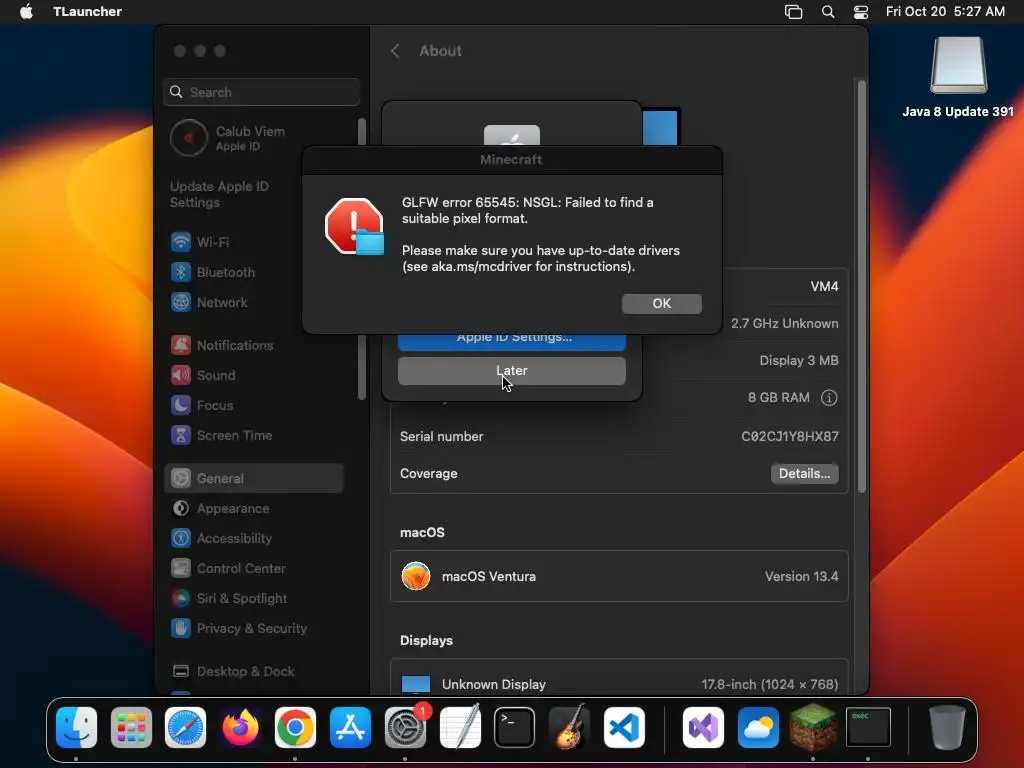
Task: Select Bluetooth in the sidebar
Action: 255,272
